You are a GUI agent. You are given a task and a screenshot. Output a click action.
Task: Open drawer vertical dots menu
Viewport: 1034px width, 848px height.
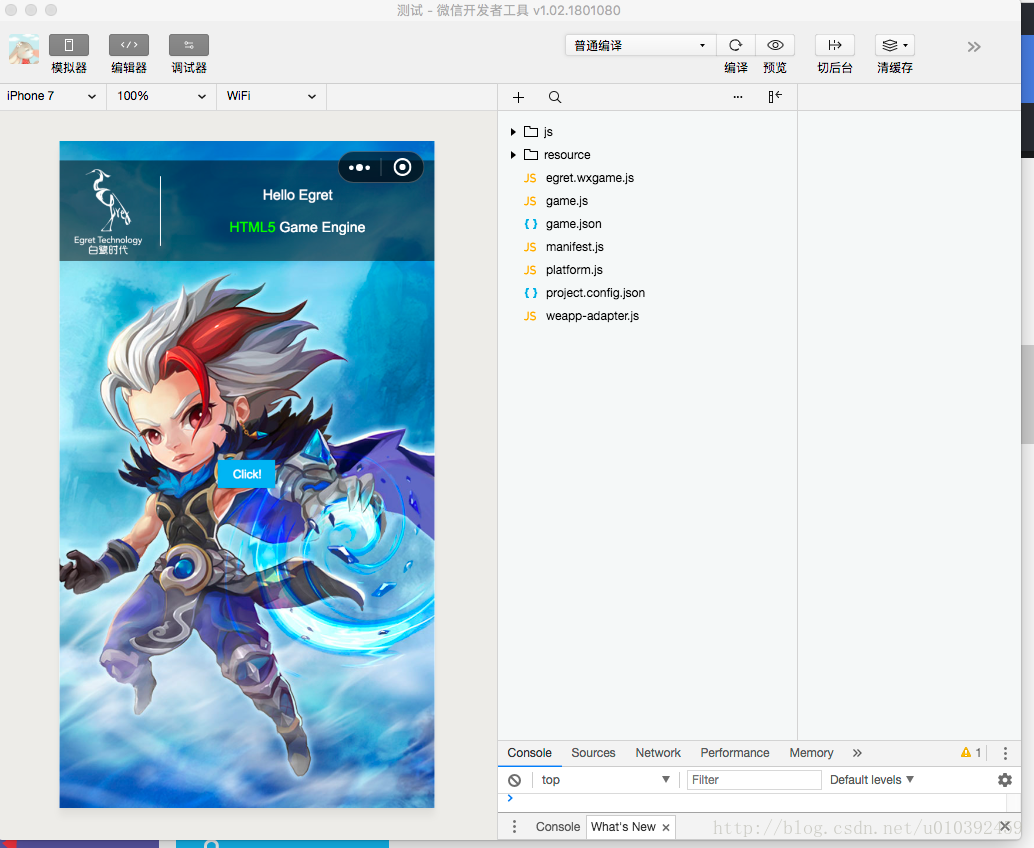[514, 827]
